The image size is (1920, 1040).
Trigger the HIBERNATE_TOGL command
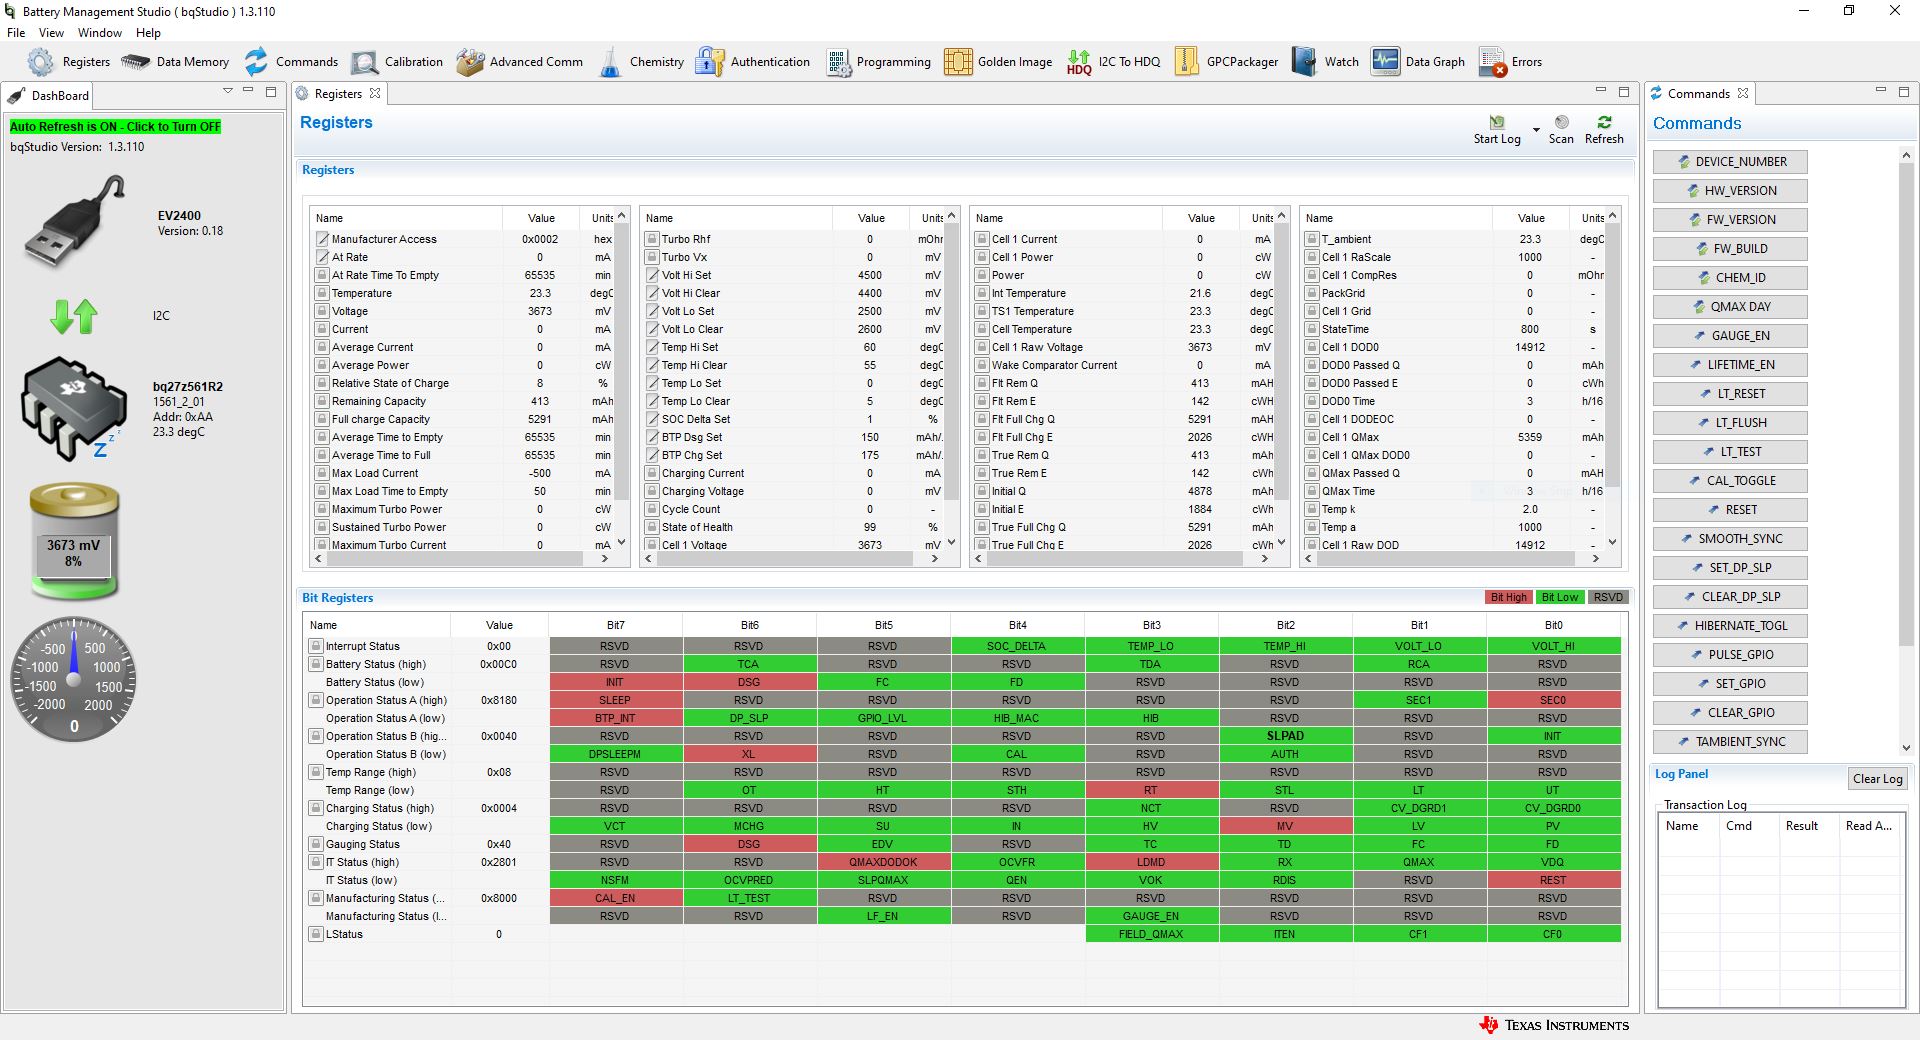[x=1730, y=626]
